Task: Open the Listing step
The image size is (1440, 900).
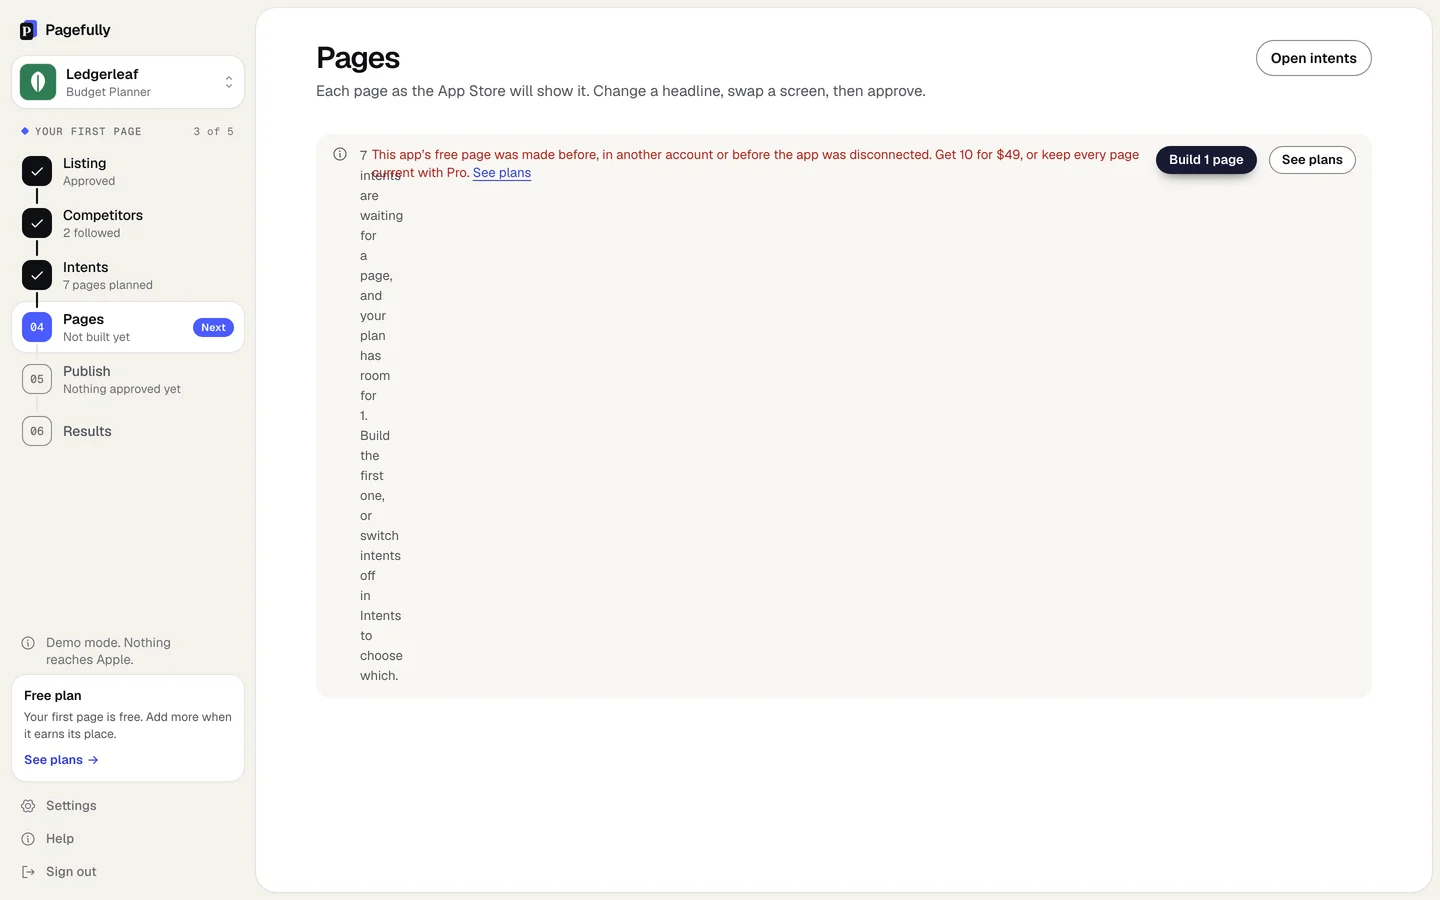Action: pos(128,171)
